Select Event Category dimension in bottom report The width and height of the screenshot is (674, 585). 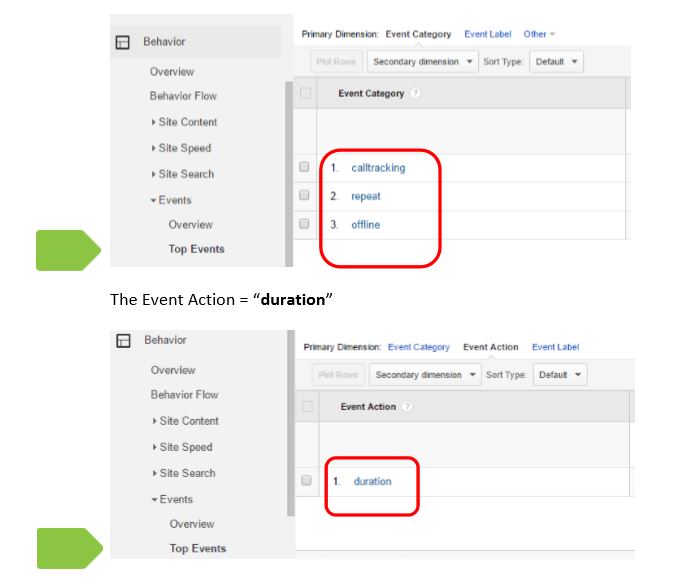click(x=419, y=347)
